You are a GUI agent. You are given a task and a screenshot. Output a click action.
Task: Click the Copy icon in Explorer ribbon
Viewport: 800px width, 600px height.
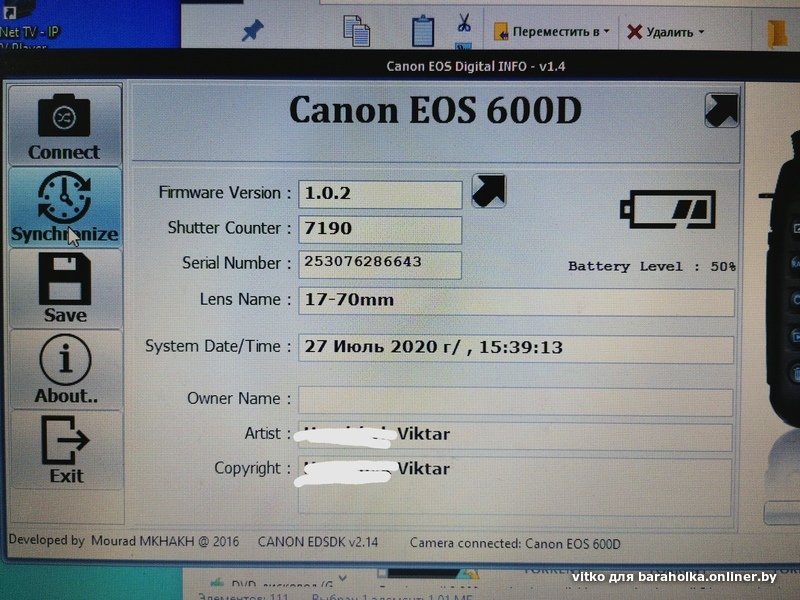[x=356, y=31]
